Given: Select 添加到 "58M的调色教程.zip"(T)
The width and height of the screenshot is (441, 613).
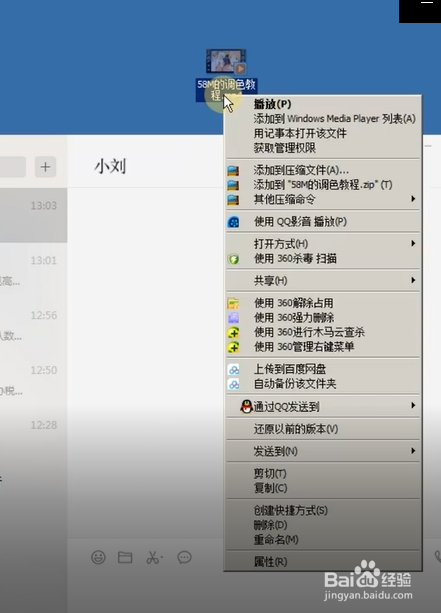Looking at the screenshot, I should click(x=323, y=185).
